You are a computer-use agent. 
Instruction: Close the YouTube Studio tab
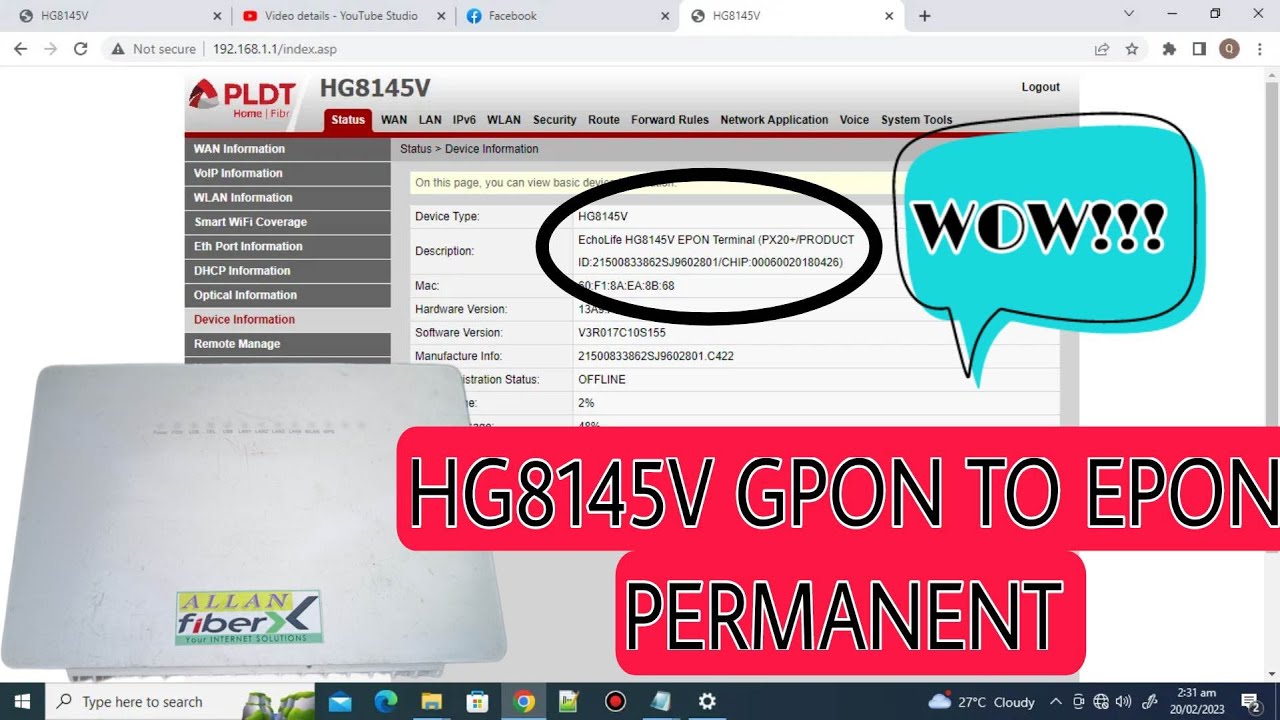click(442, 16)
